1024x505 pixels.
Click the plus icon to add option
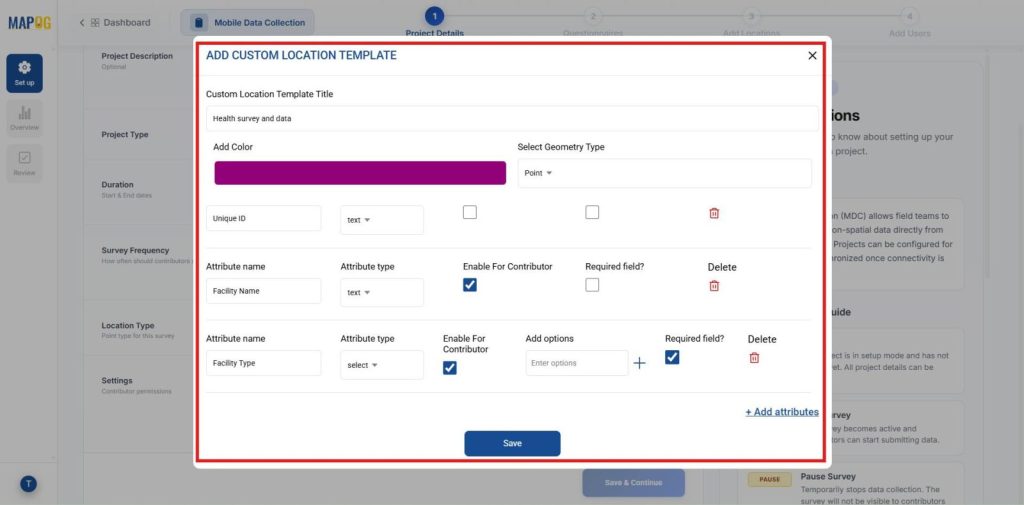tap(639, 363)
